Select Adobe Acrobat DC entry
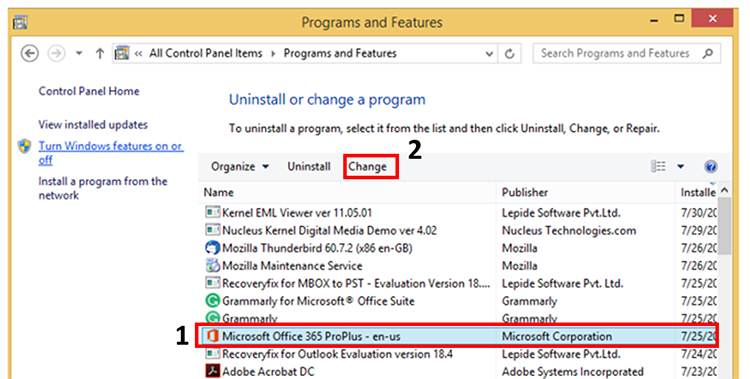The height and width of the screenshot is (379, 750). click(458, 371)
